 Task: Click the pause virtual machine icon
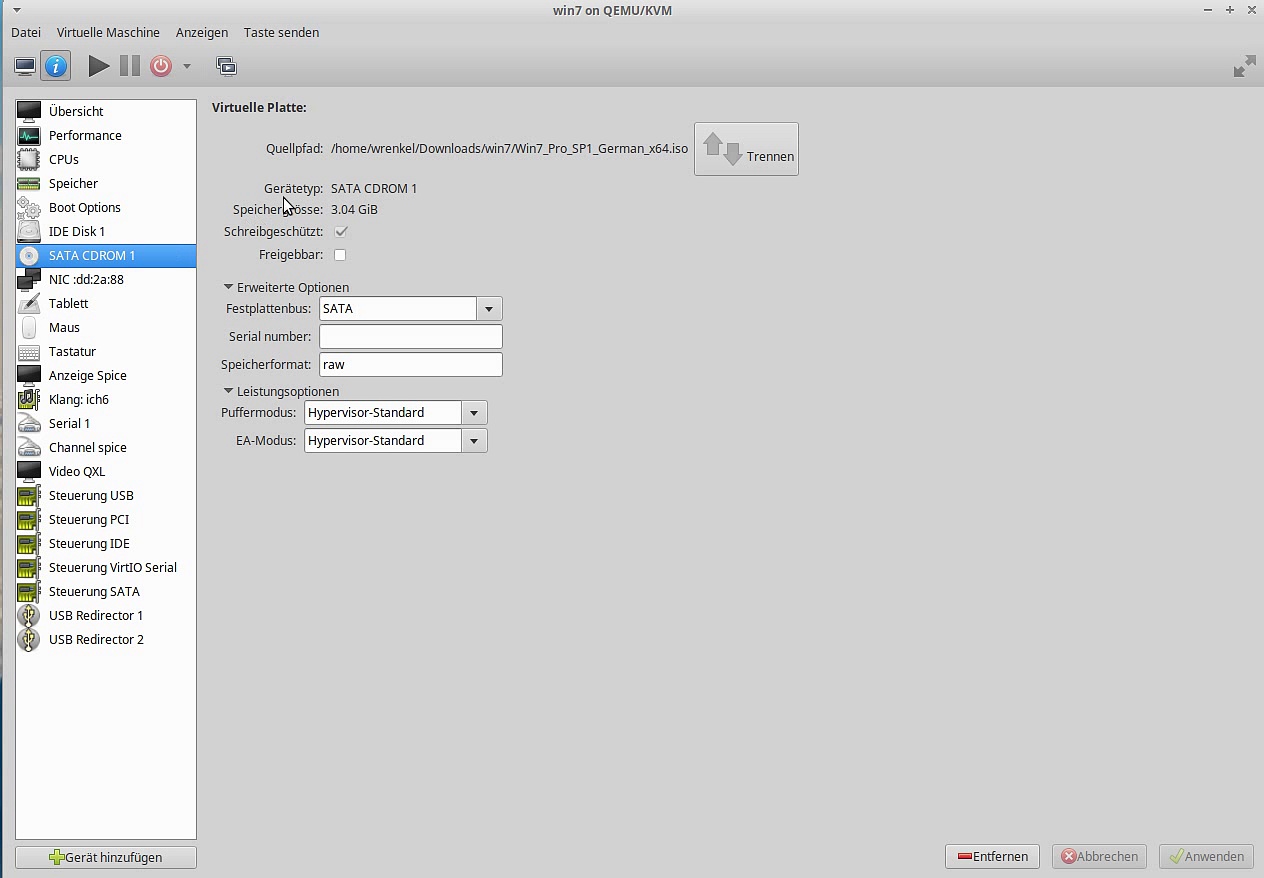[130, 66]
